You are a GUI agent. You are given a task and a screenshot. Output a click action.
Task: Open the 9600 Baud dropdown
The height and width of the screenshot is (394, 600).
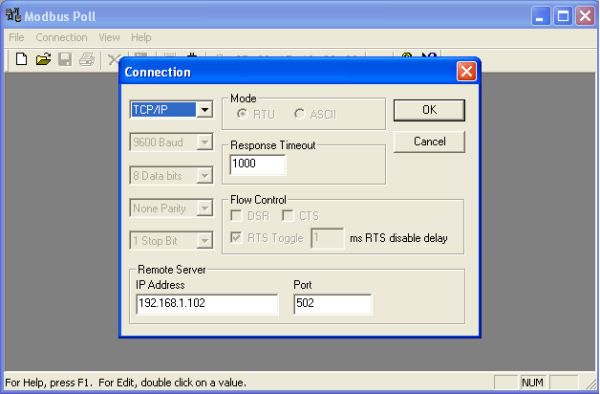pos(205,143)
